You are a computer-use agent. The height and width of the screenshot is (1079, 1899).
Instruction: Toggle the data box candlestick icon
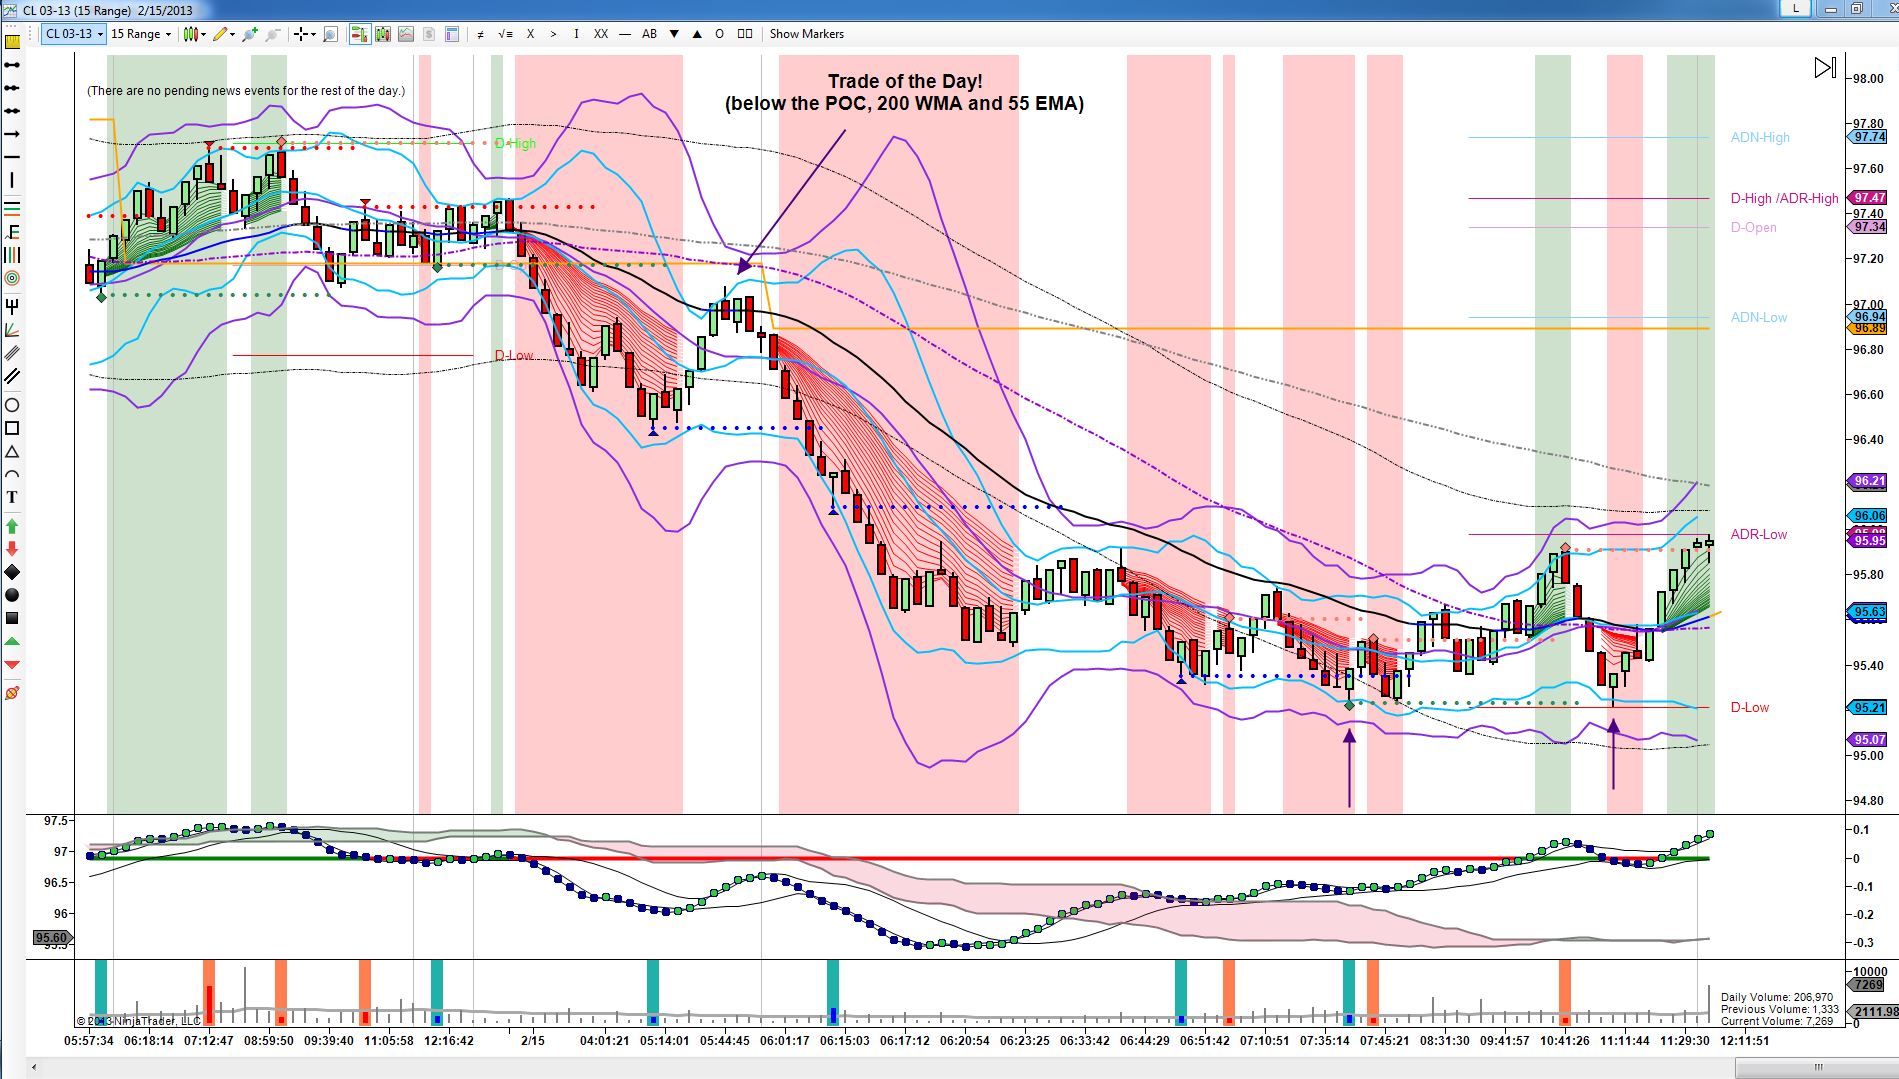click(383, 34)
